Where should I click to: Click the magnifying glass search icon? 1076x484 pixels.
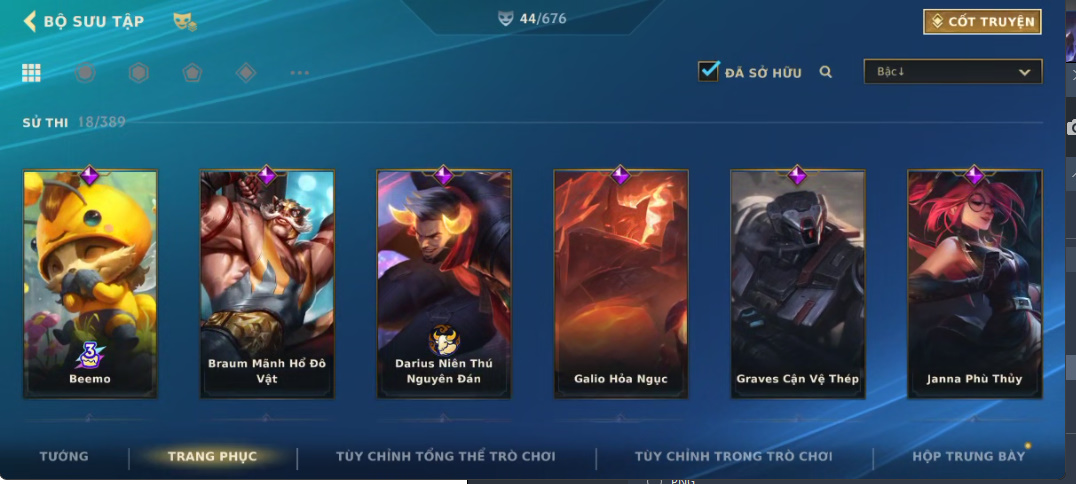pyautogui.click(x=826, y=72)
